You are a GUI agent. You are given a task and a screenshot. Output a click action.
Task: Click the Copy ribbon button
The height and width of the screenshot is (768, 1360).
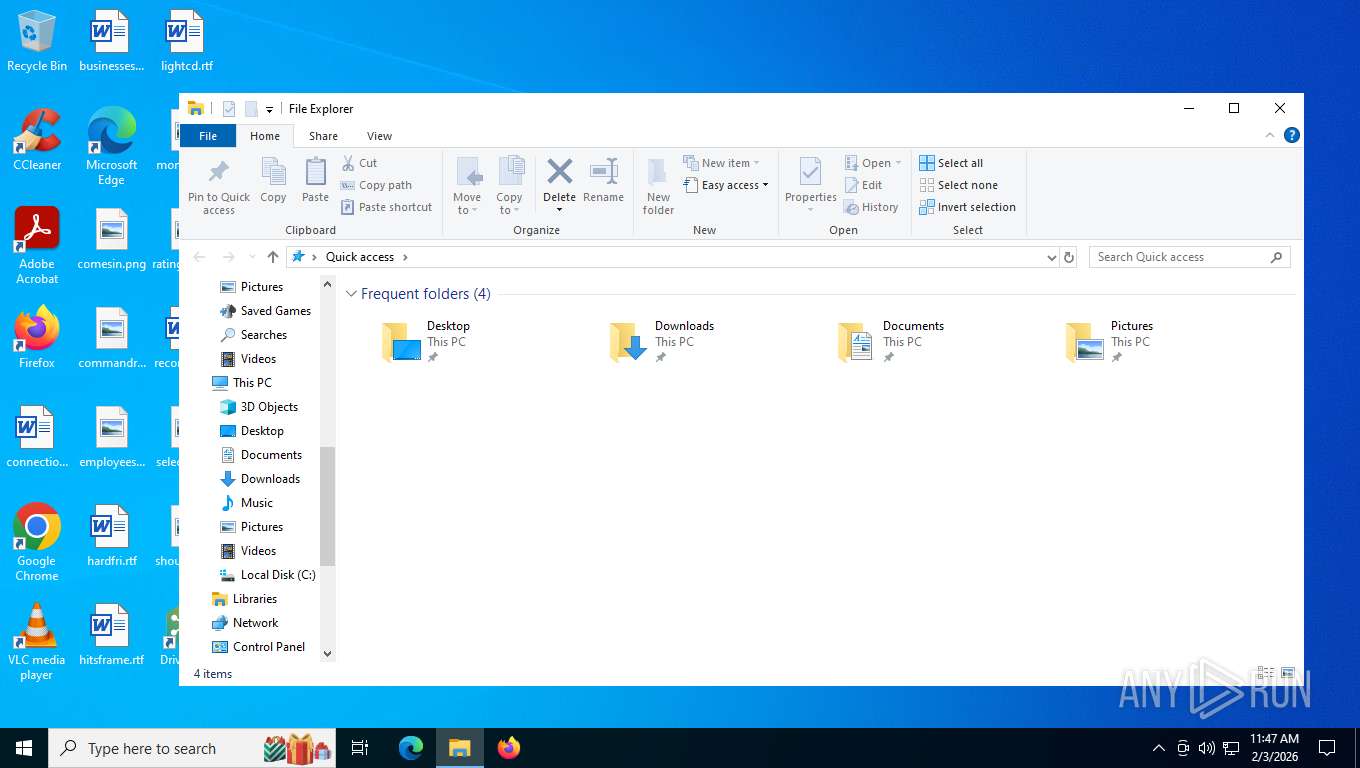273,181
